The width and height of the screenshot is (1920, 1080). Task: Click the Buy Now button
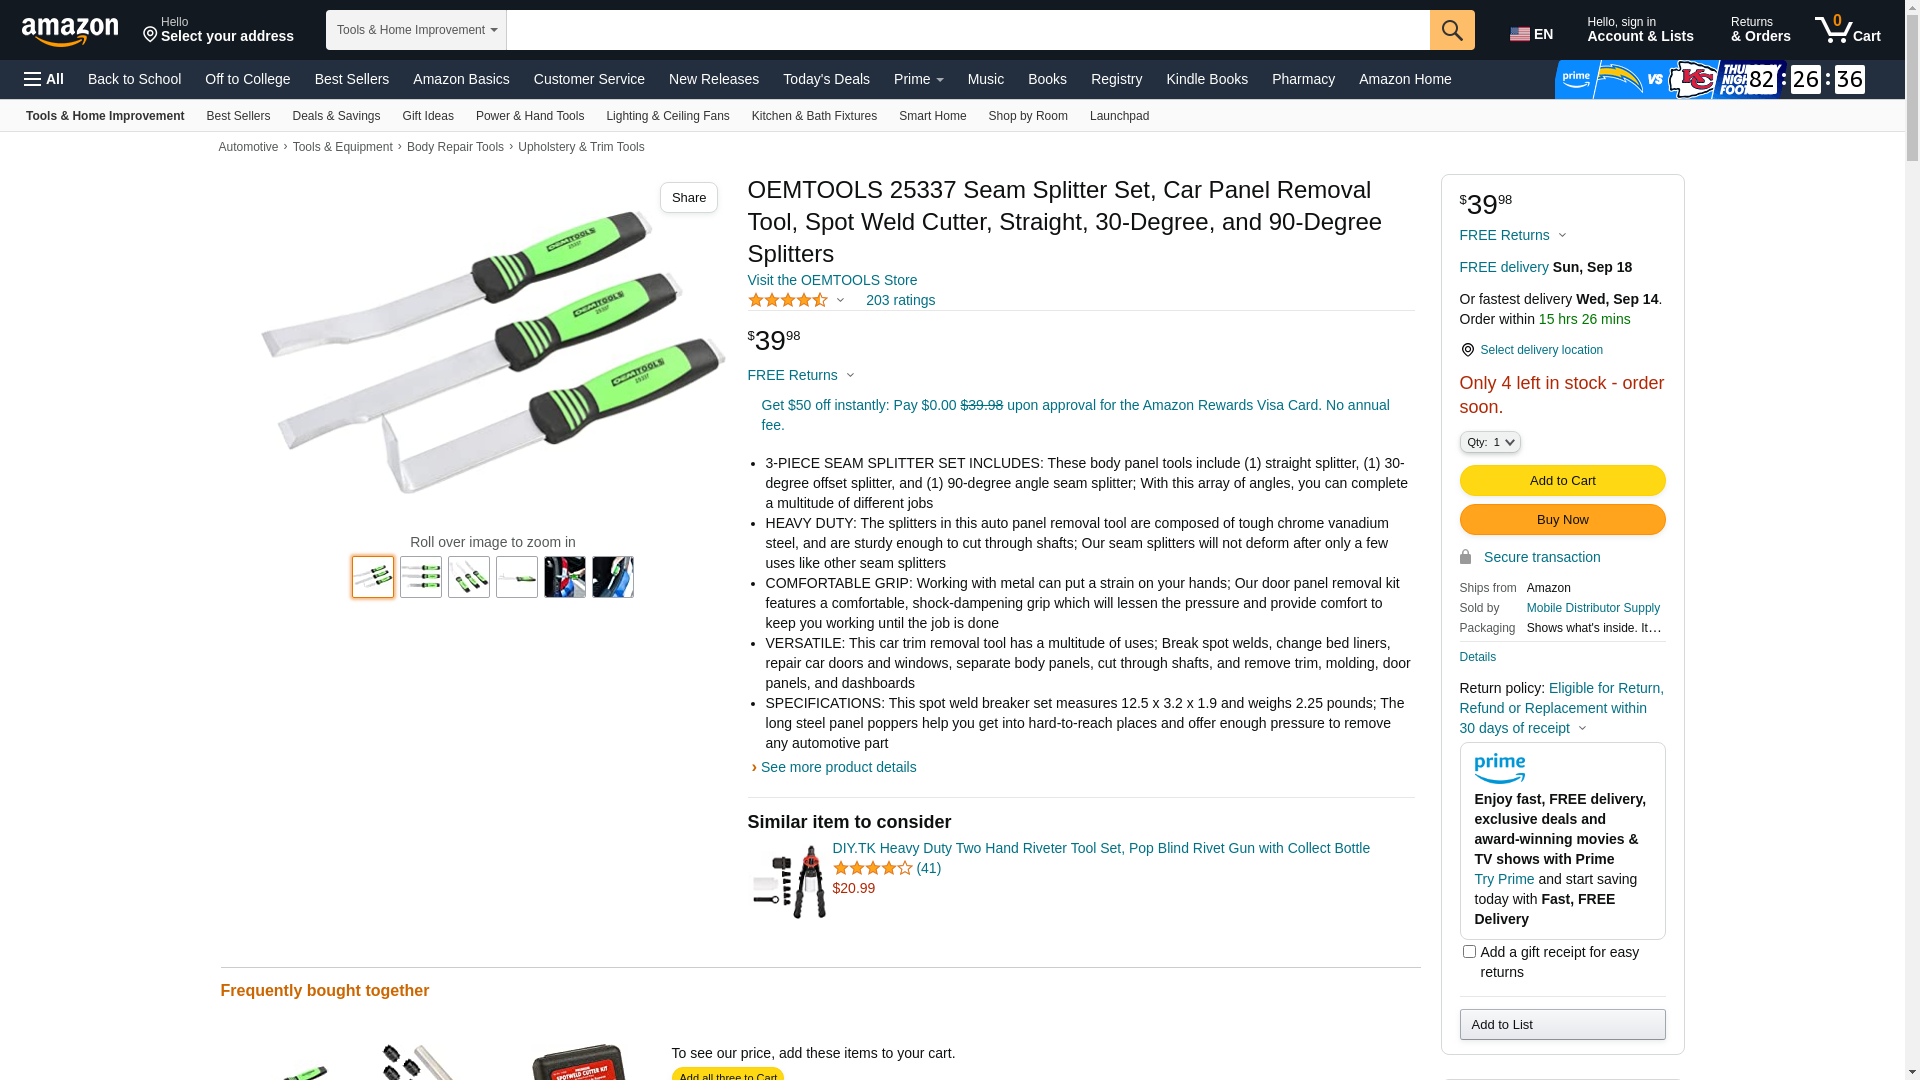pos(1562,520)
